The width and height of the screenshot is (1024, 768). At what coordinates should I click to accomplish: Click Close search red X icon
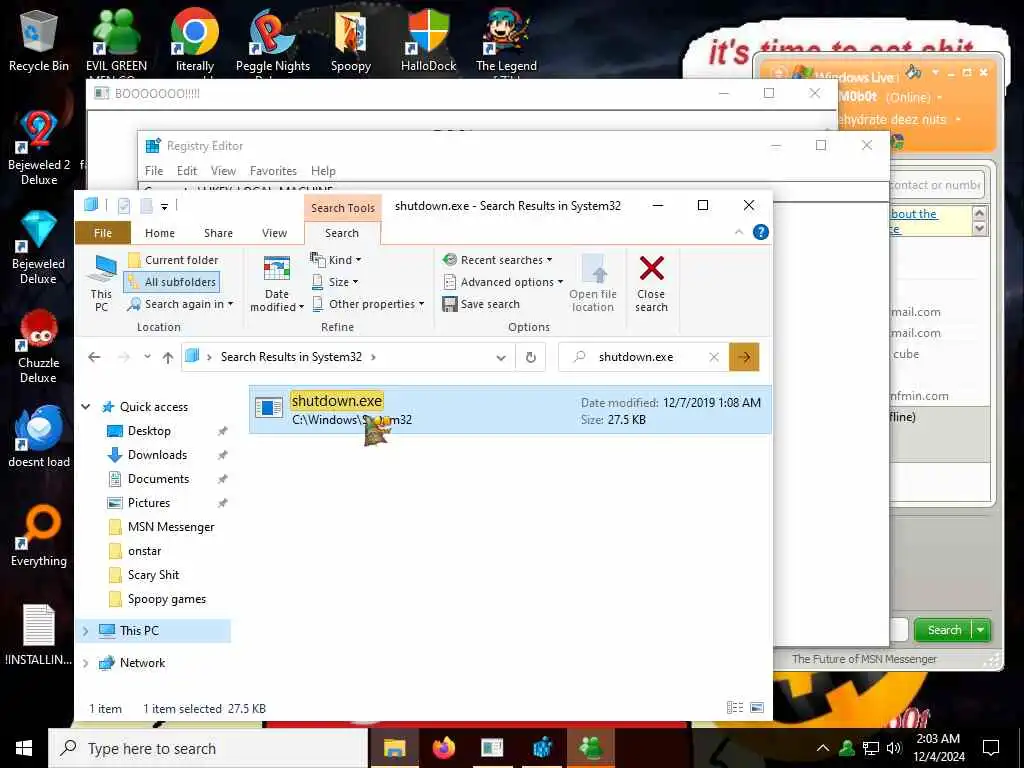coord(651,283)
